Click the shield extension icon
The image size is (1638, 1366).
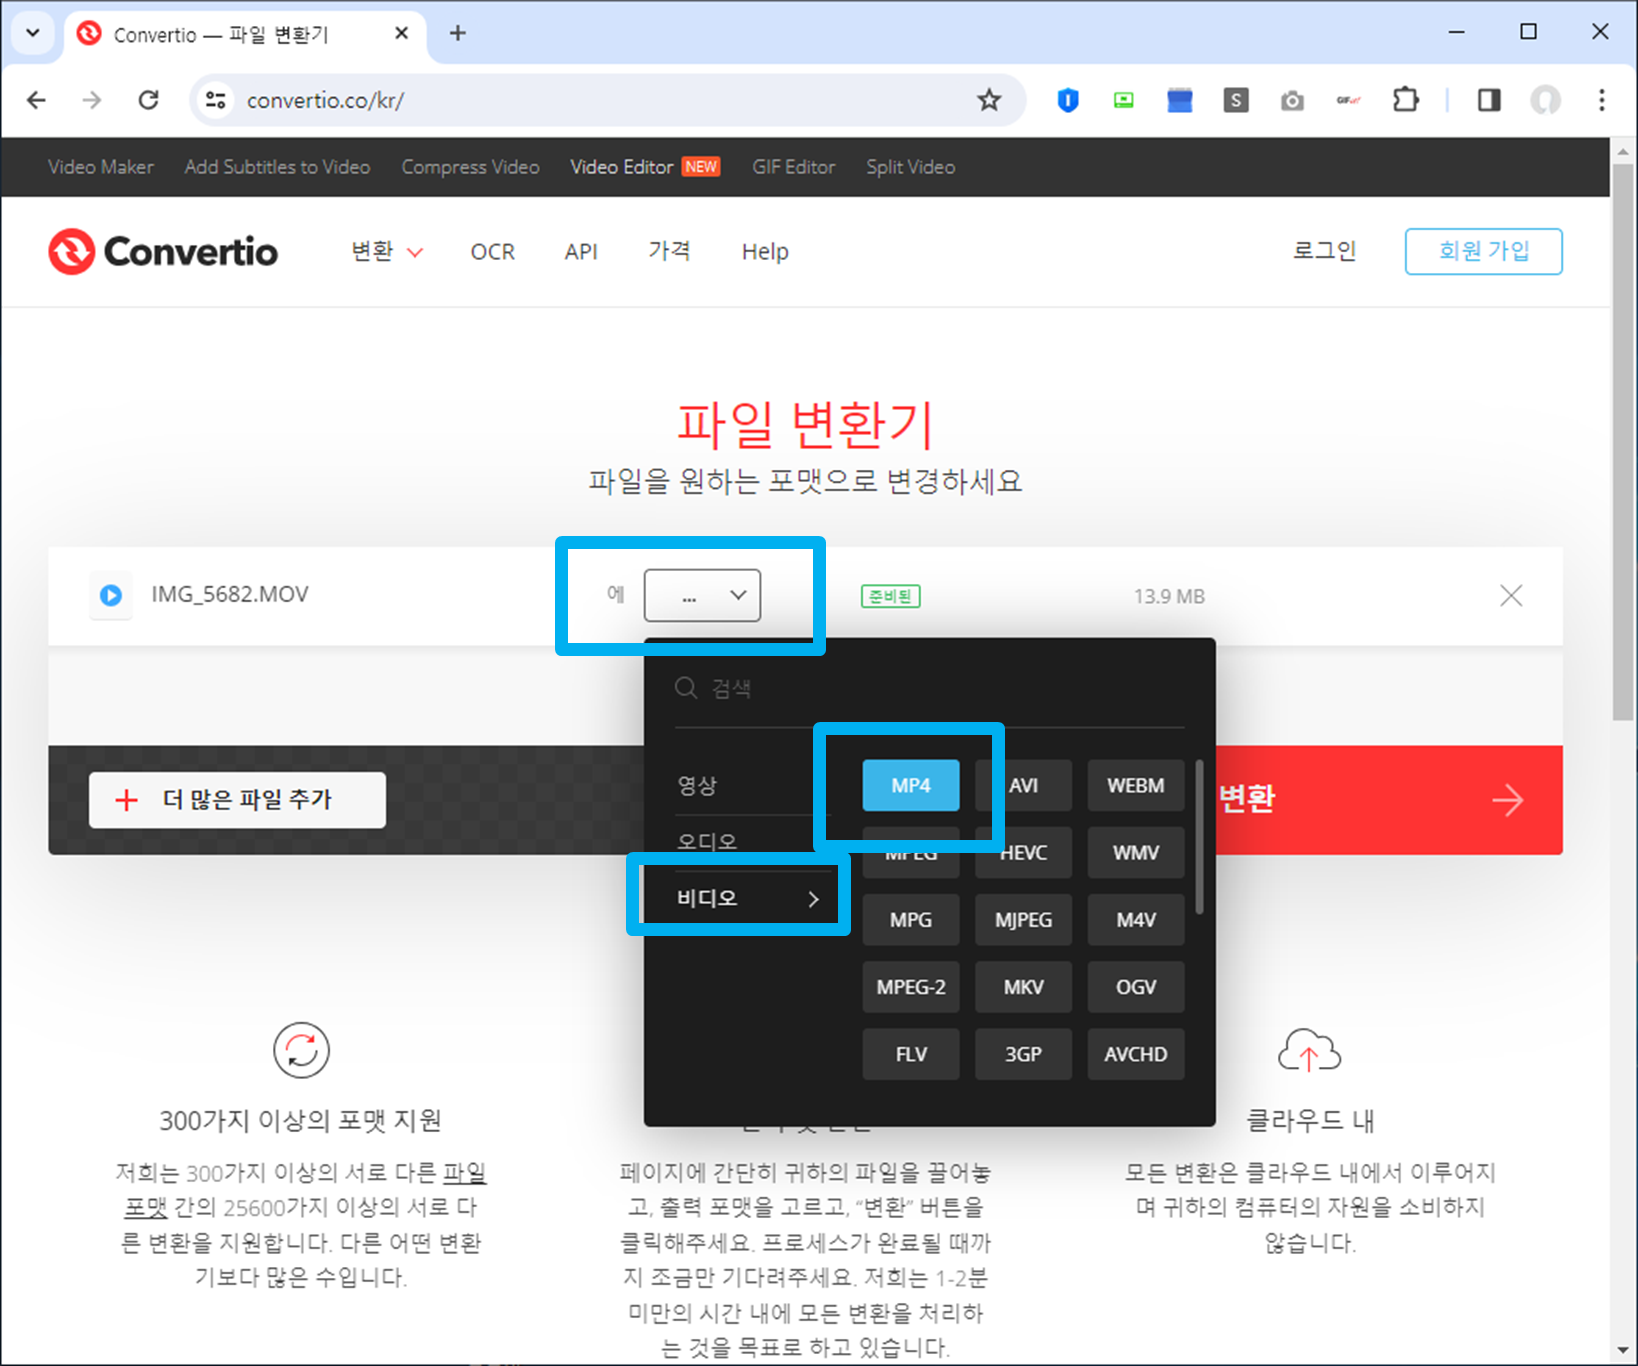[x=1067, y=100]
